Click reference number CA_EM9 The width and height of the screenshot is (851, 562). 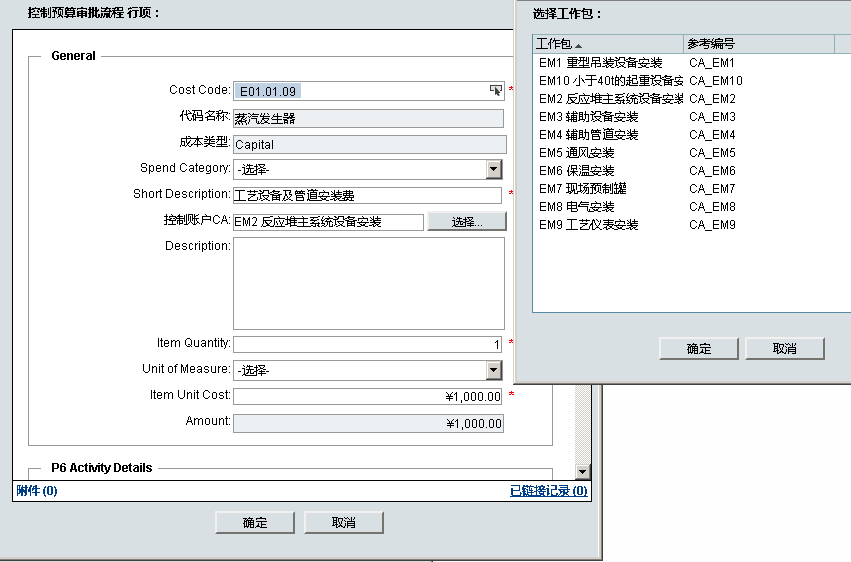[712, 225]
